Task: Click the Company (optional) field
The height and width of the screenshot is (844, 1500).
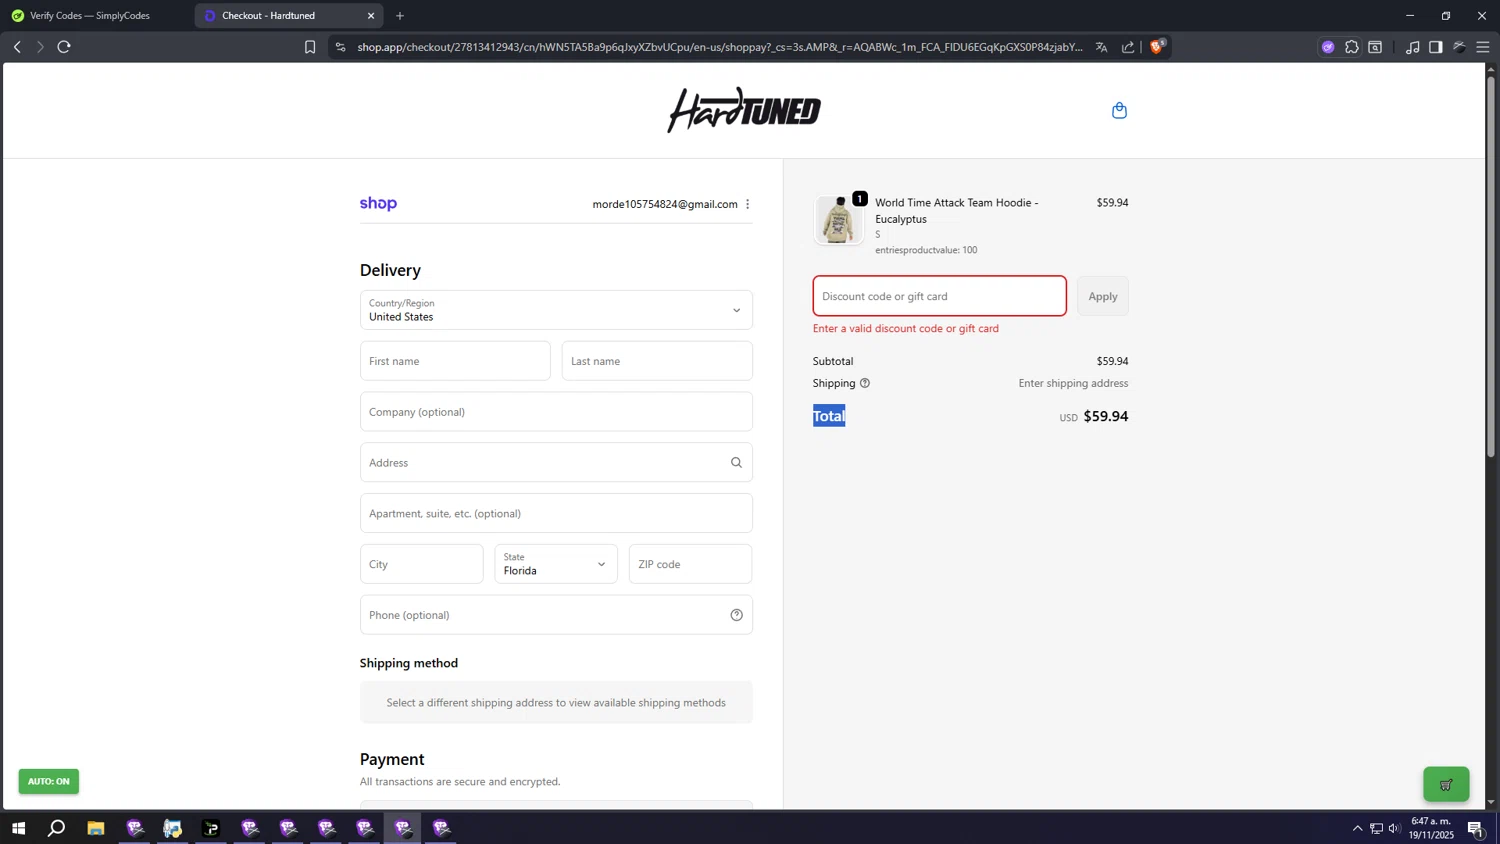Action: [x=556, y=412]
